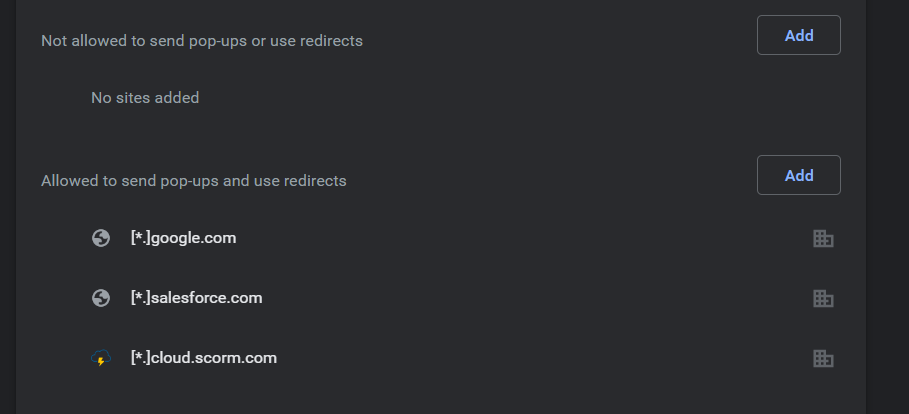Click the enterprise building icon for cloud.scorm.com
This screenshot has width=909, height=414.
pos(823,358)
